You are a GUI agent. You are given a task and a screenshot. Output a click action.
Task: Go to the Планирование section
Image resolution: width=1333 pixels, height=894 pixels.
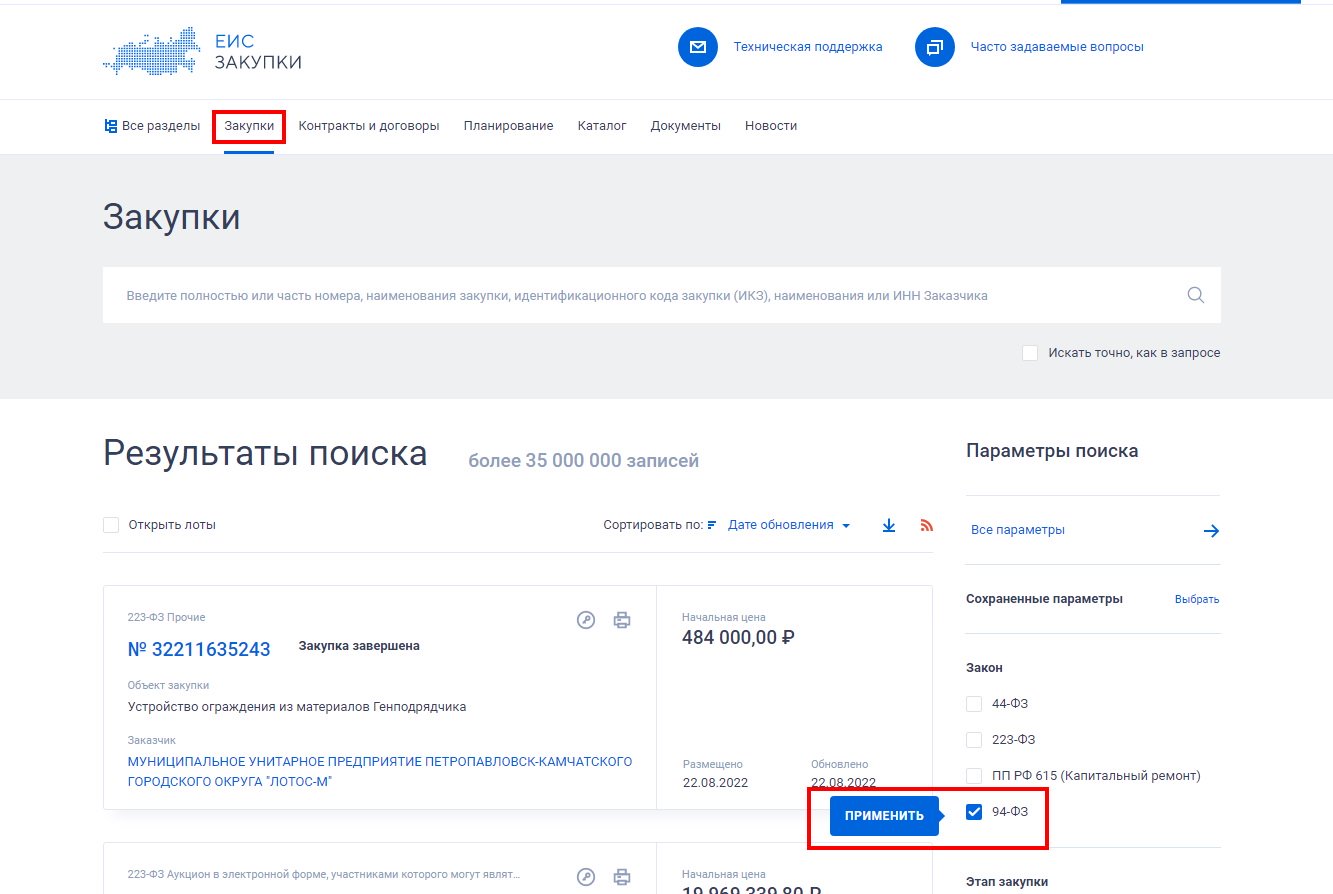coord(508,126)
